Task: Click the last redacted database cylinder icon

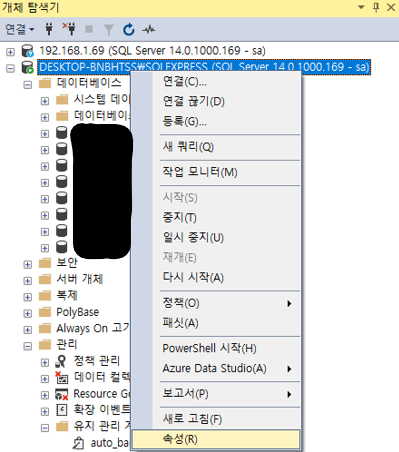Action: point(61,247)
